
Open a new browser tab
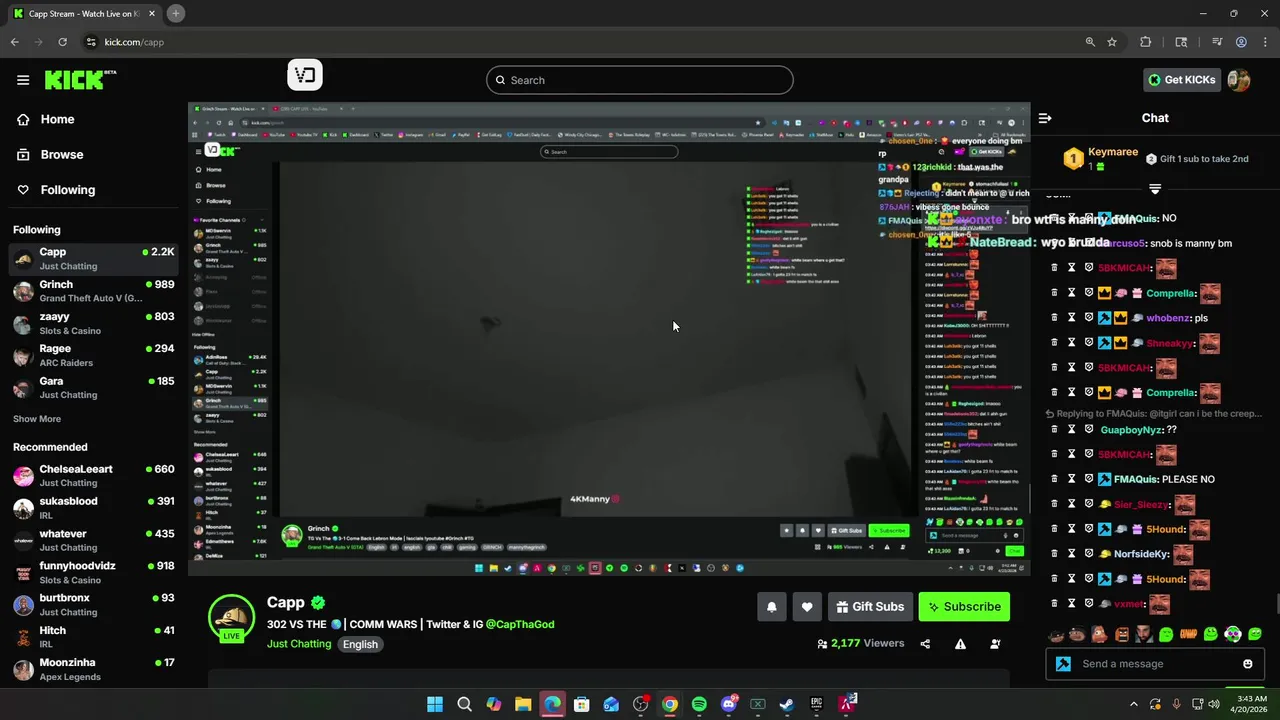175,13
